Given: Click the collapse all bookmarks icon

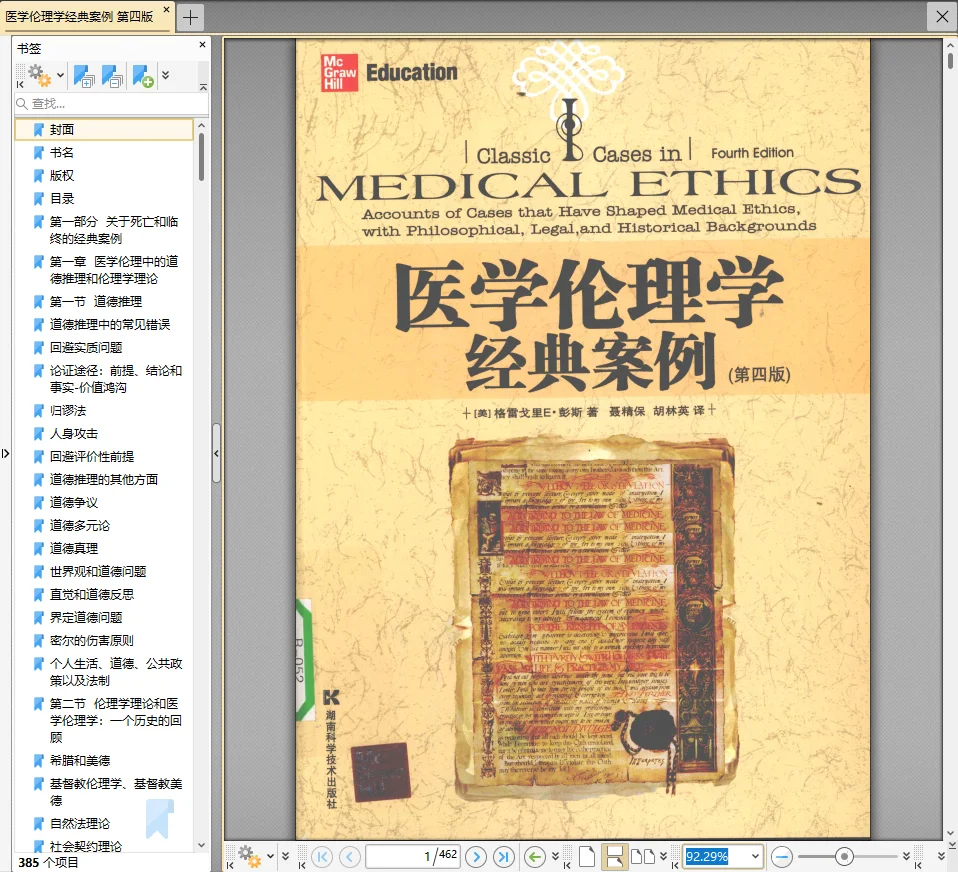Looking at the screenshot, I should (112, 76).
